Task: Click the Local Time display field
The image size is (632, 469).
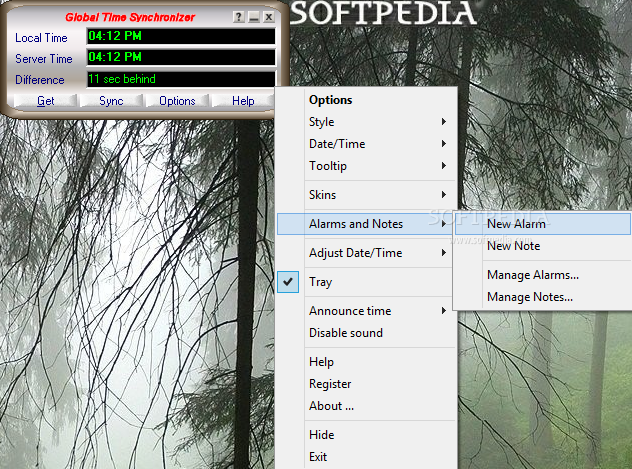Action: [181, 36]
